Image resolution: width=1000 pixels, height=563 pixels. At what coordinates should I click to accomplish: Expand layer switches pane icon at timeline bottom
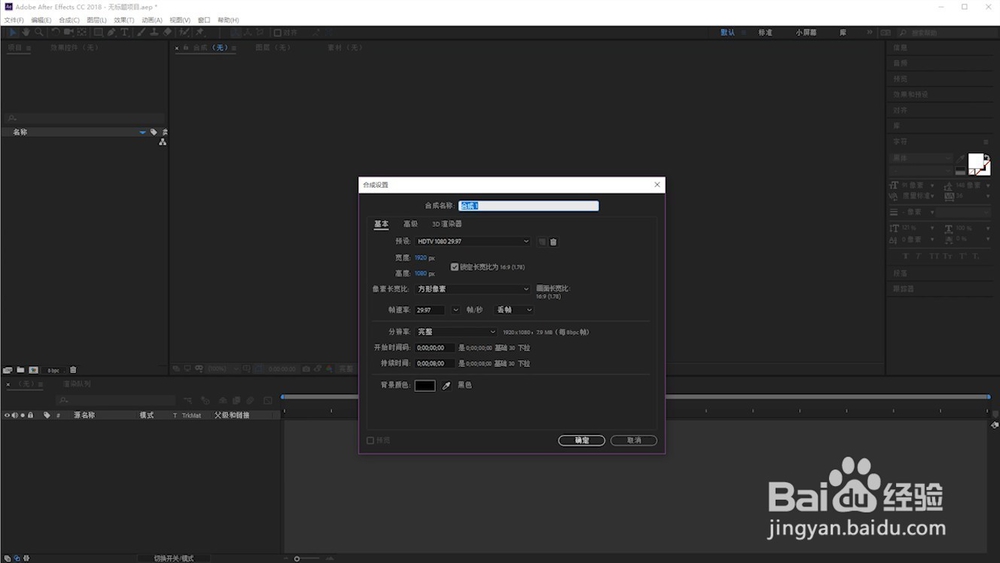[7, 559]
